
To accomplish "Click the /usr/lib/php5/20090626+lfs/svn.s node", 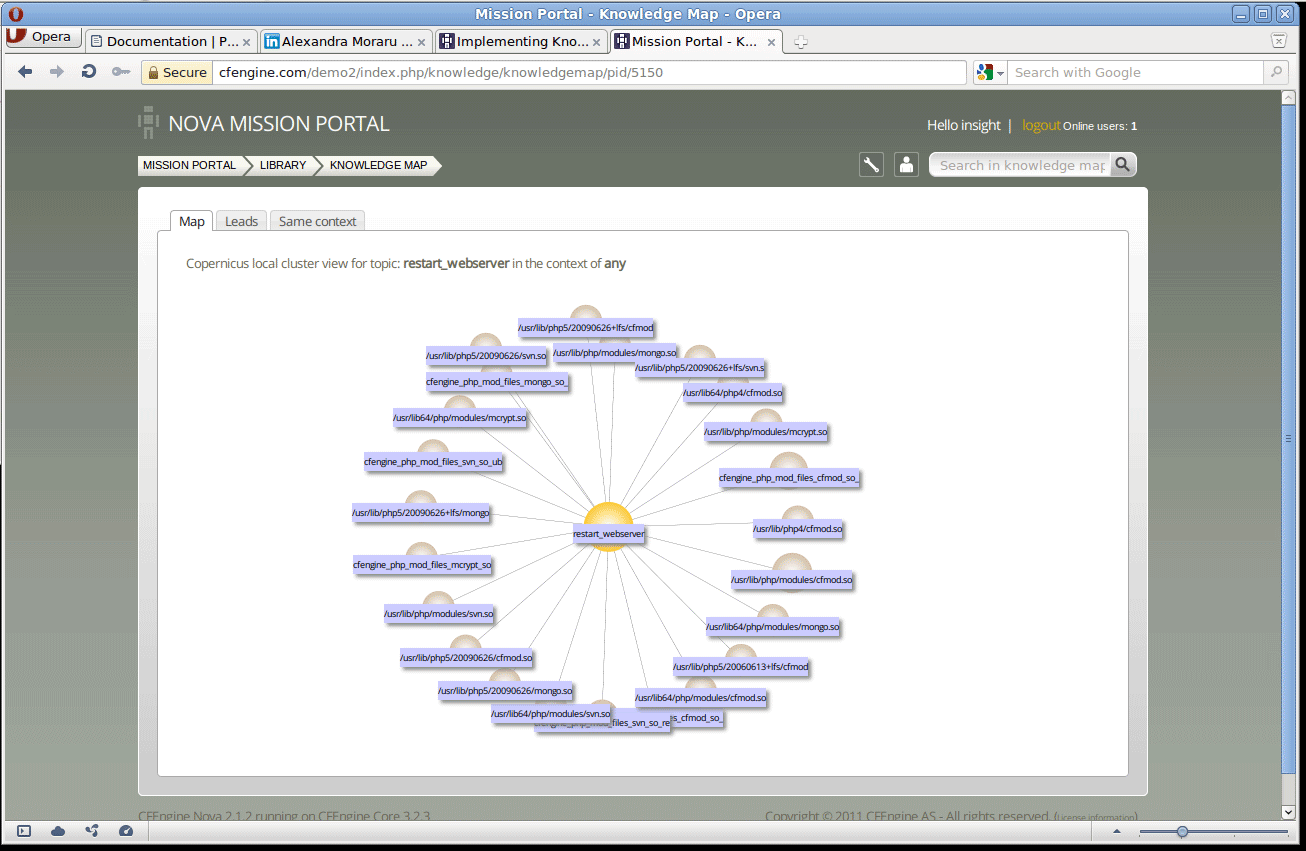I will click(699, 367).
